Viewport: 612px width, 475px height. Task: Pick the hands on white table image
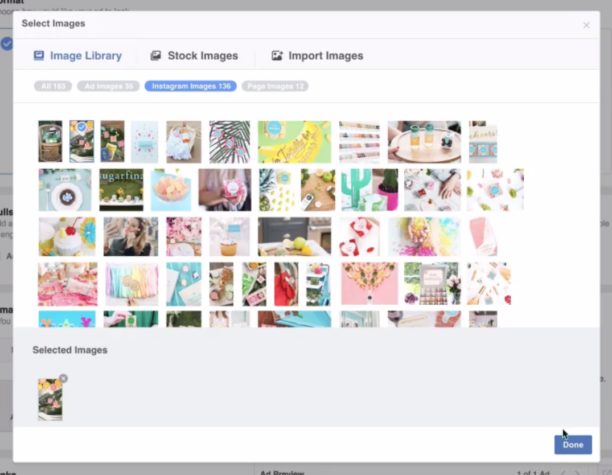tap(432, 190)
